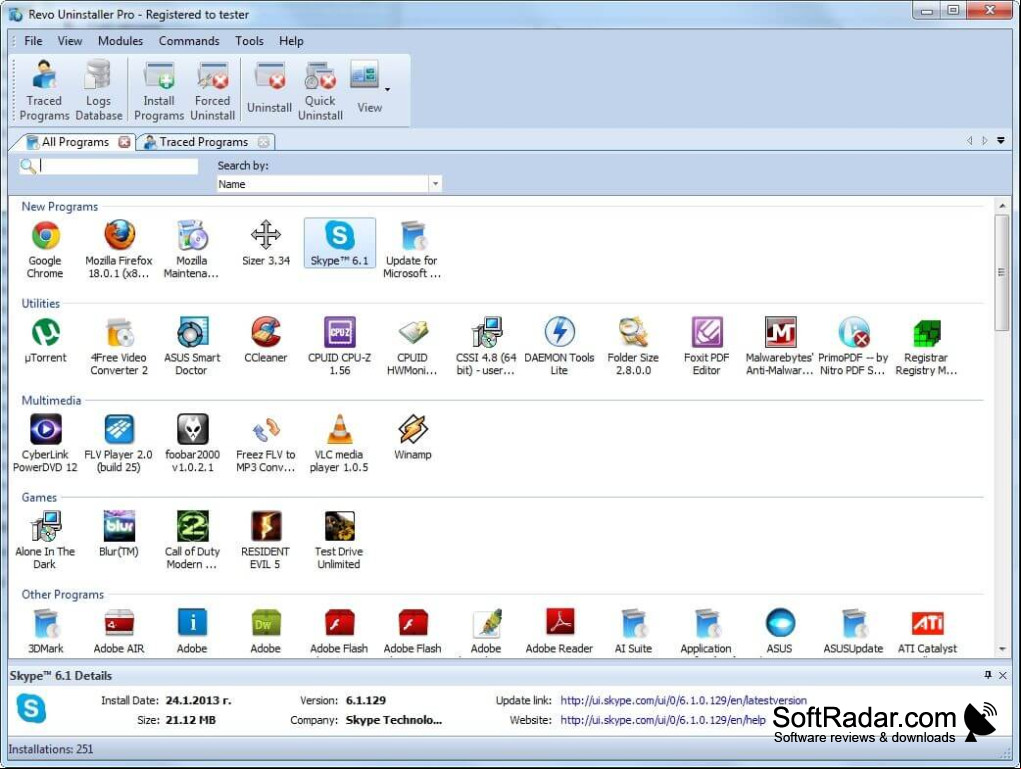
Task: Open the Skype Website help link
Action: (663, 720)
